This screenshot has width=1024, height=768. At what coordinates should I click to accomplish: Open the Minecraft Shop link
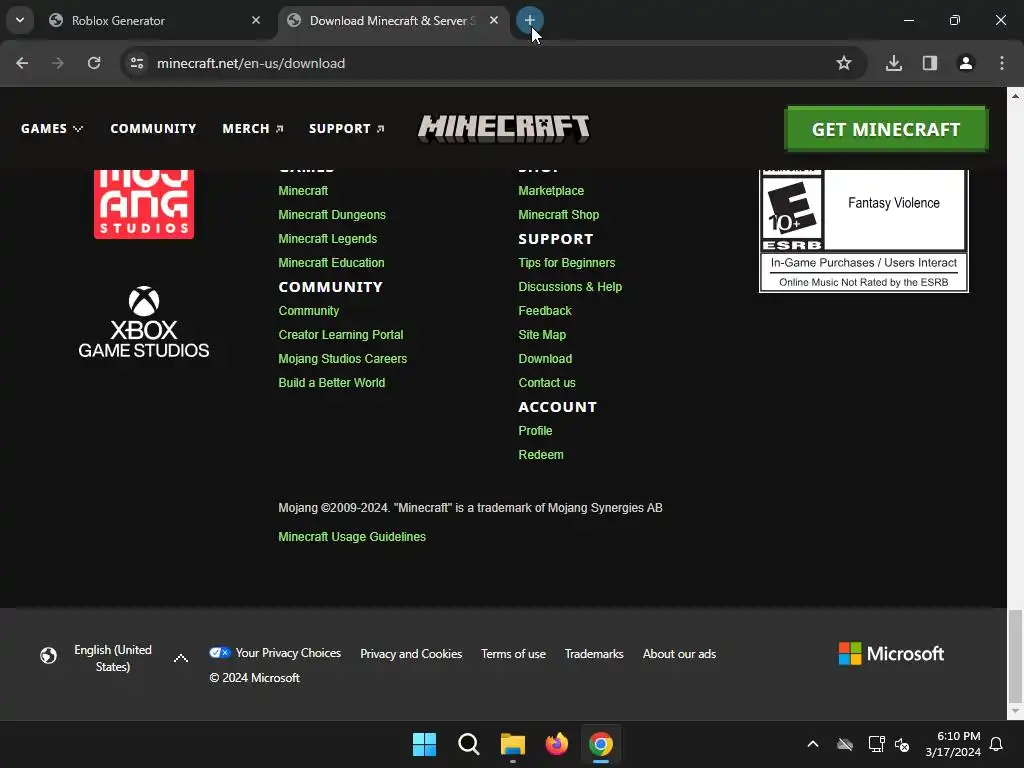[558, 215]
